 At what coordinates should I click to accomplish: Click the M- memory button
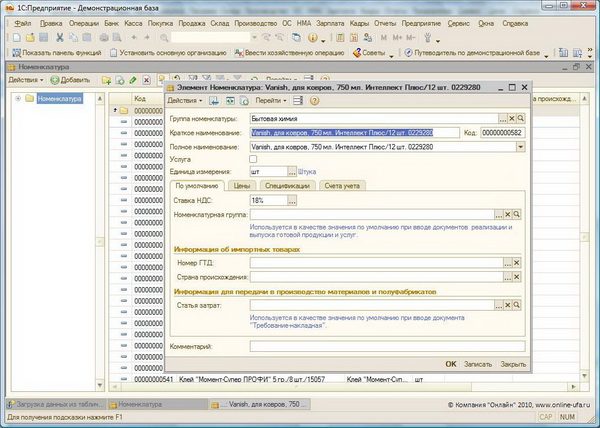(411, 37)
